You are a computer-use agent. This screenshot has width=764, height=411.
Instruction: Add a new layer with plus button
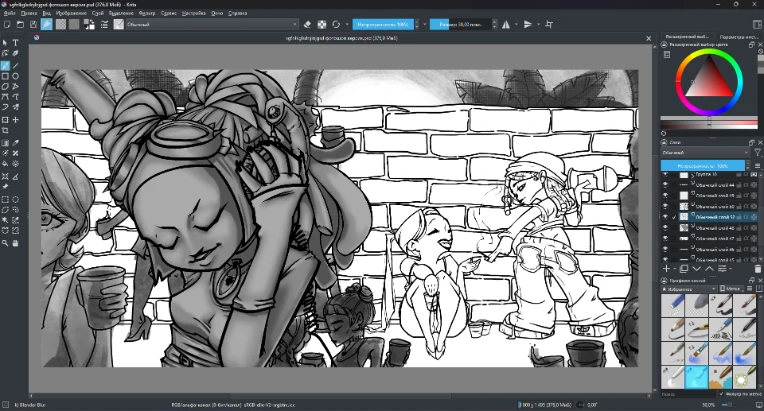click(666, 269)
